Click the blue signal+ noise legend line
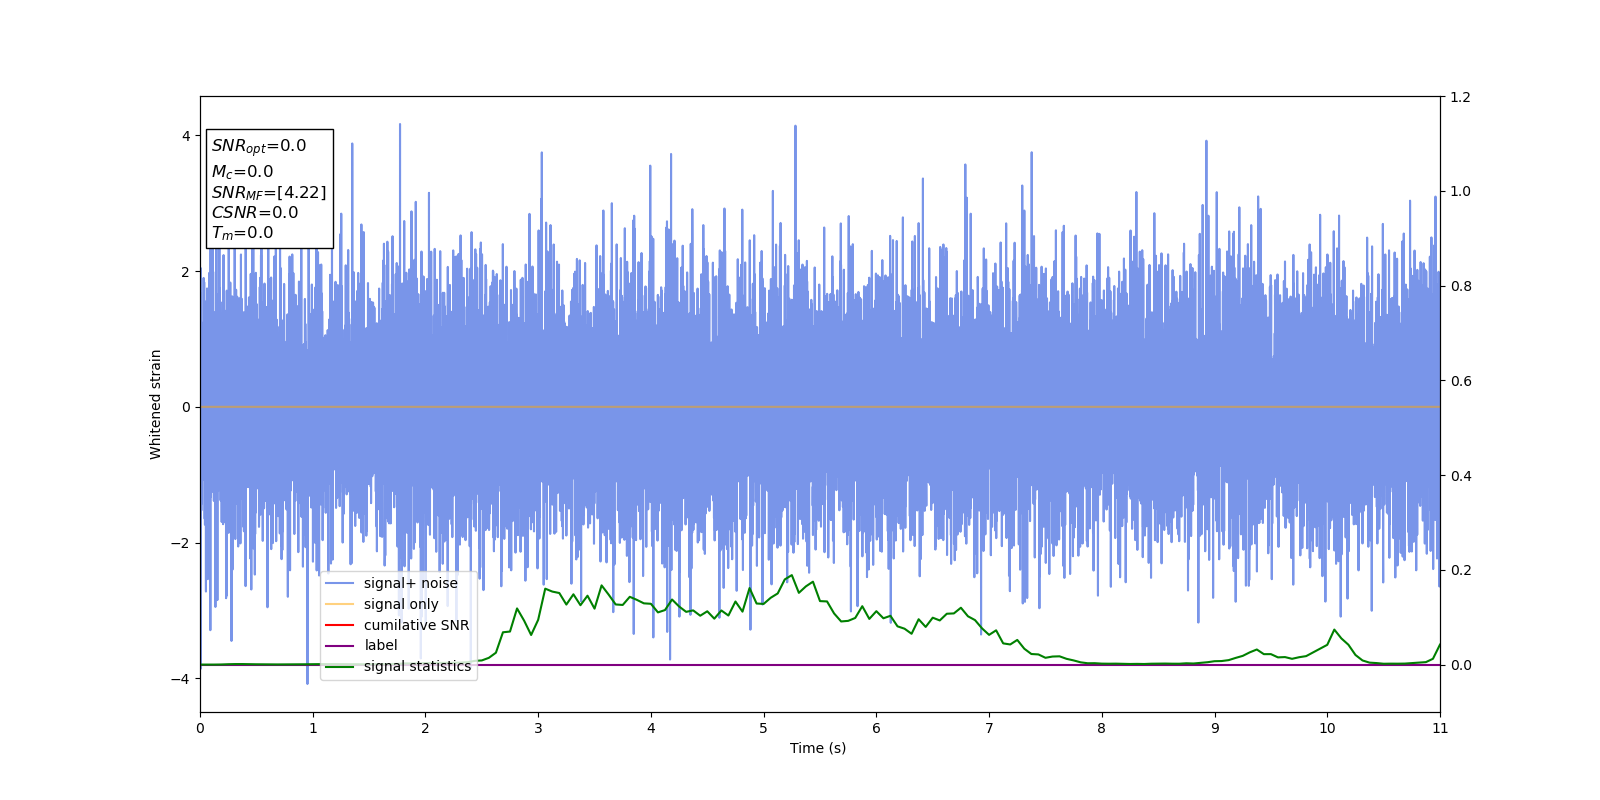The height and width of the screenshot is (800, 1600). pos(340,584)
